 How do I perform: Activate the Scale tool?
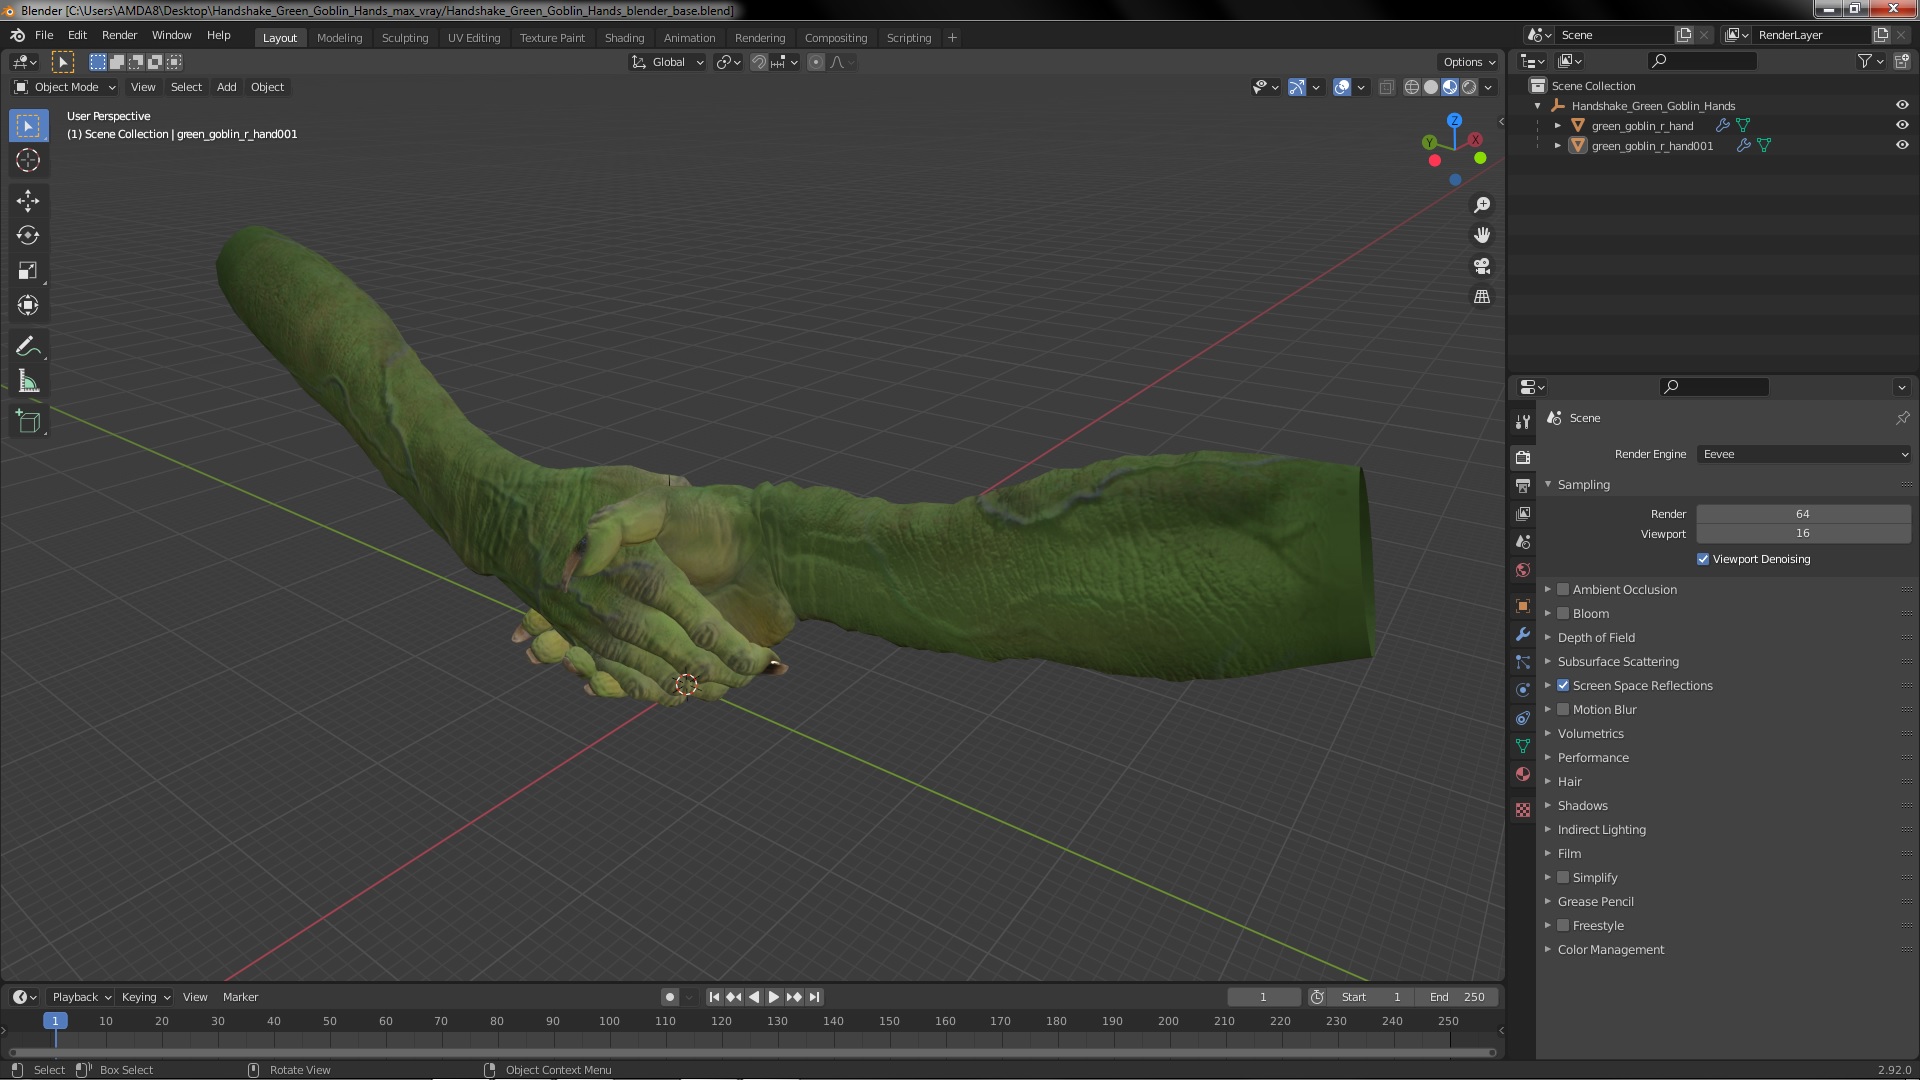[28, 270]
